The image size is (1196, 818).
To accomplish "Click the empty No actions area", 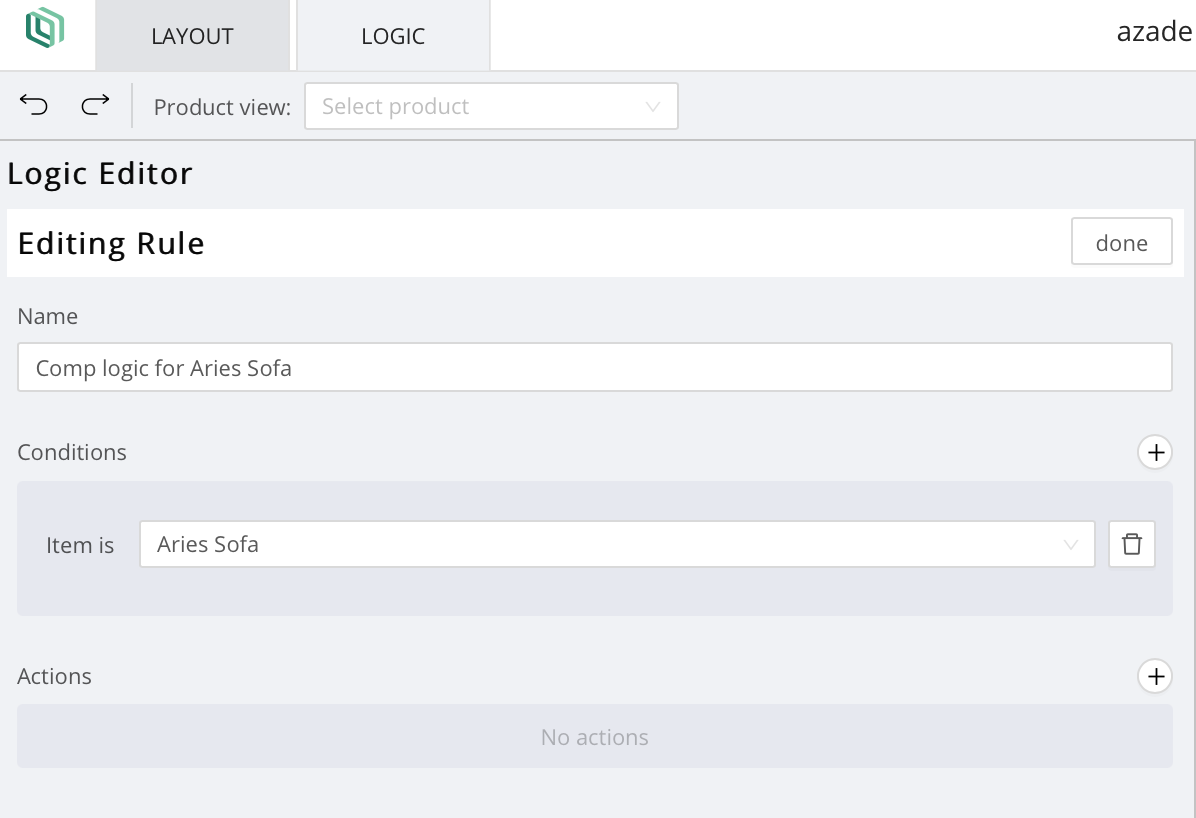I will [594, 737].
